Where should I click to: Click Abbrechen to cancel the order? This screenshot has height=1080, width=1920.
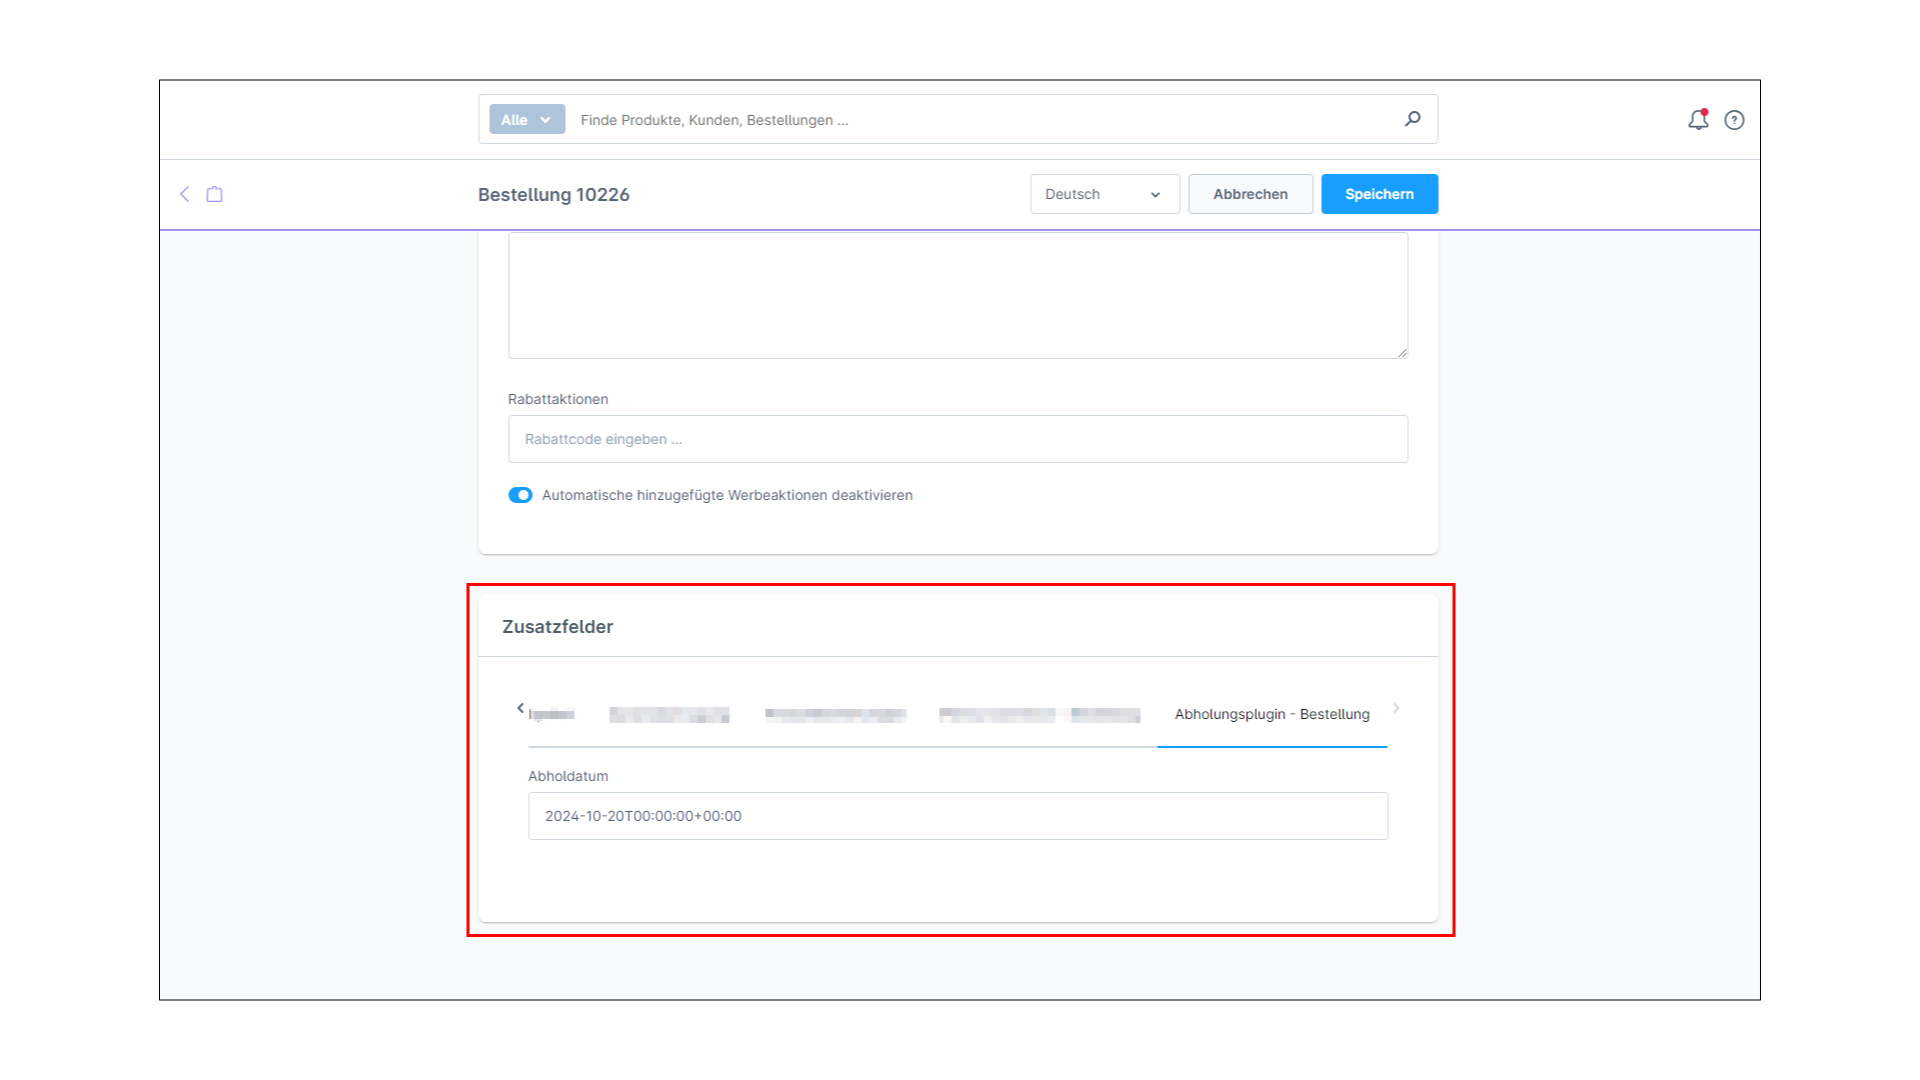click(x=1250, y=194)
